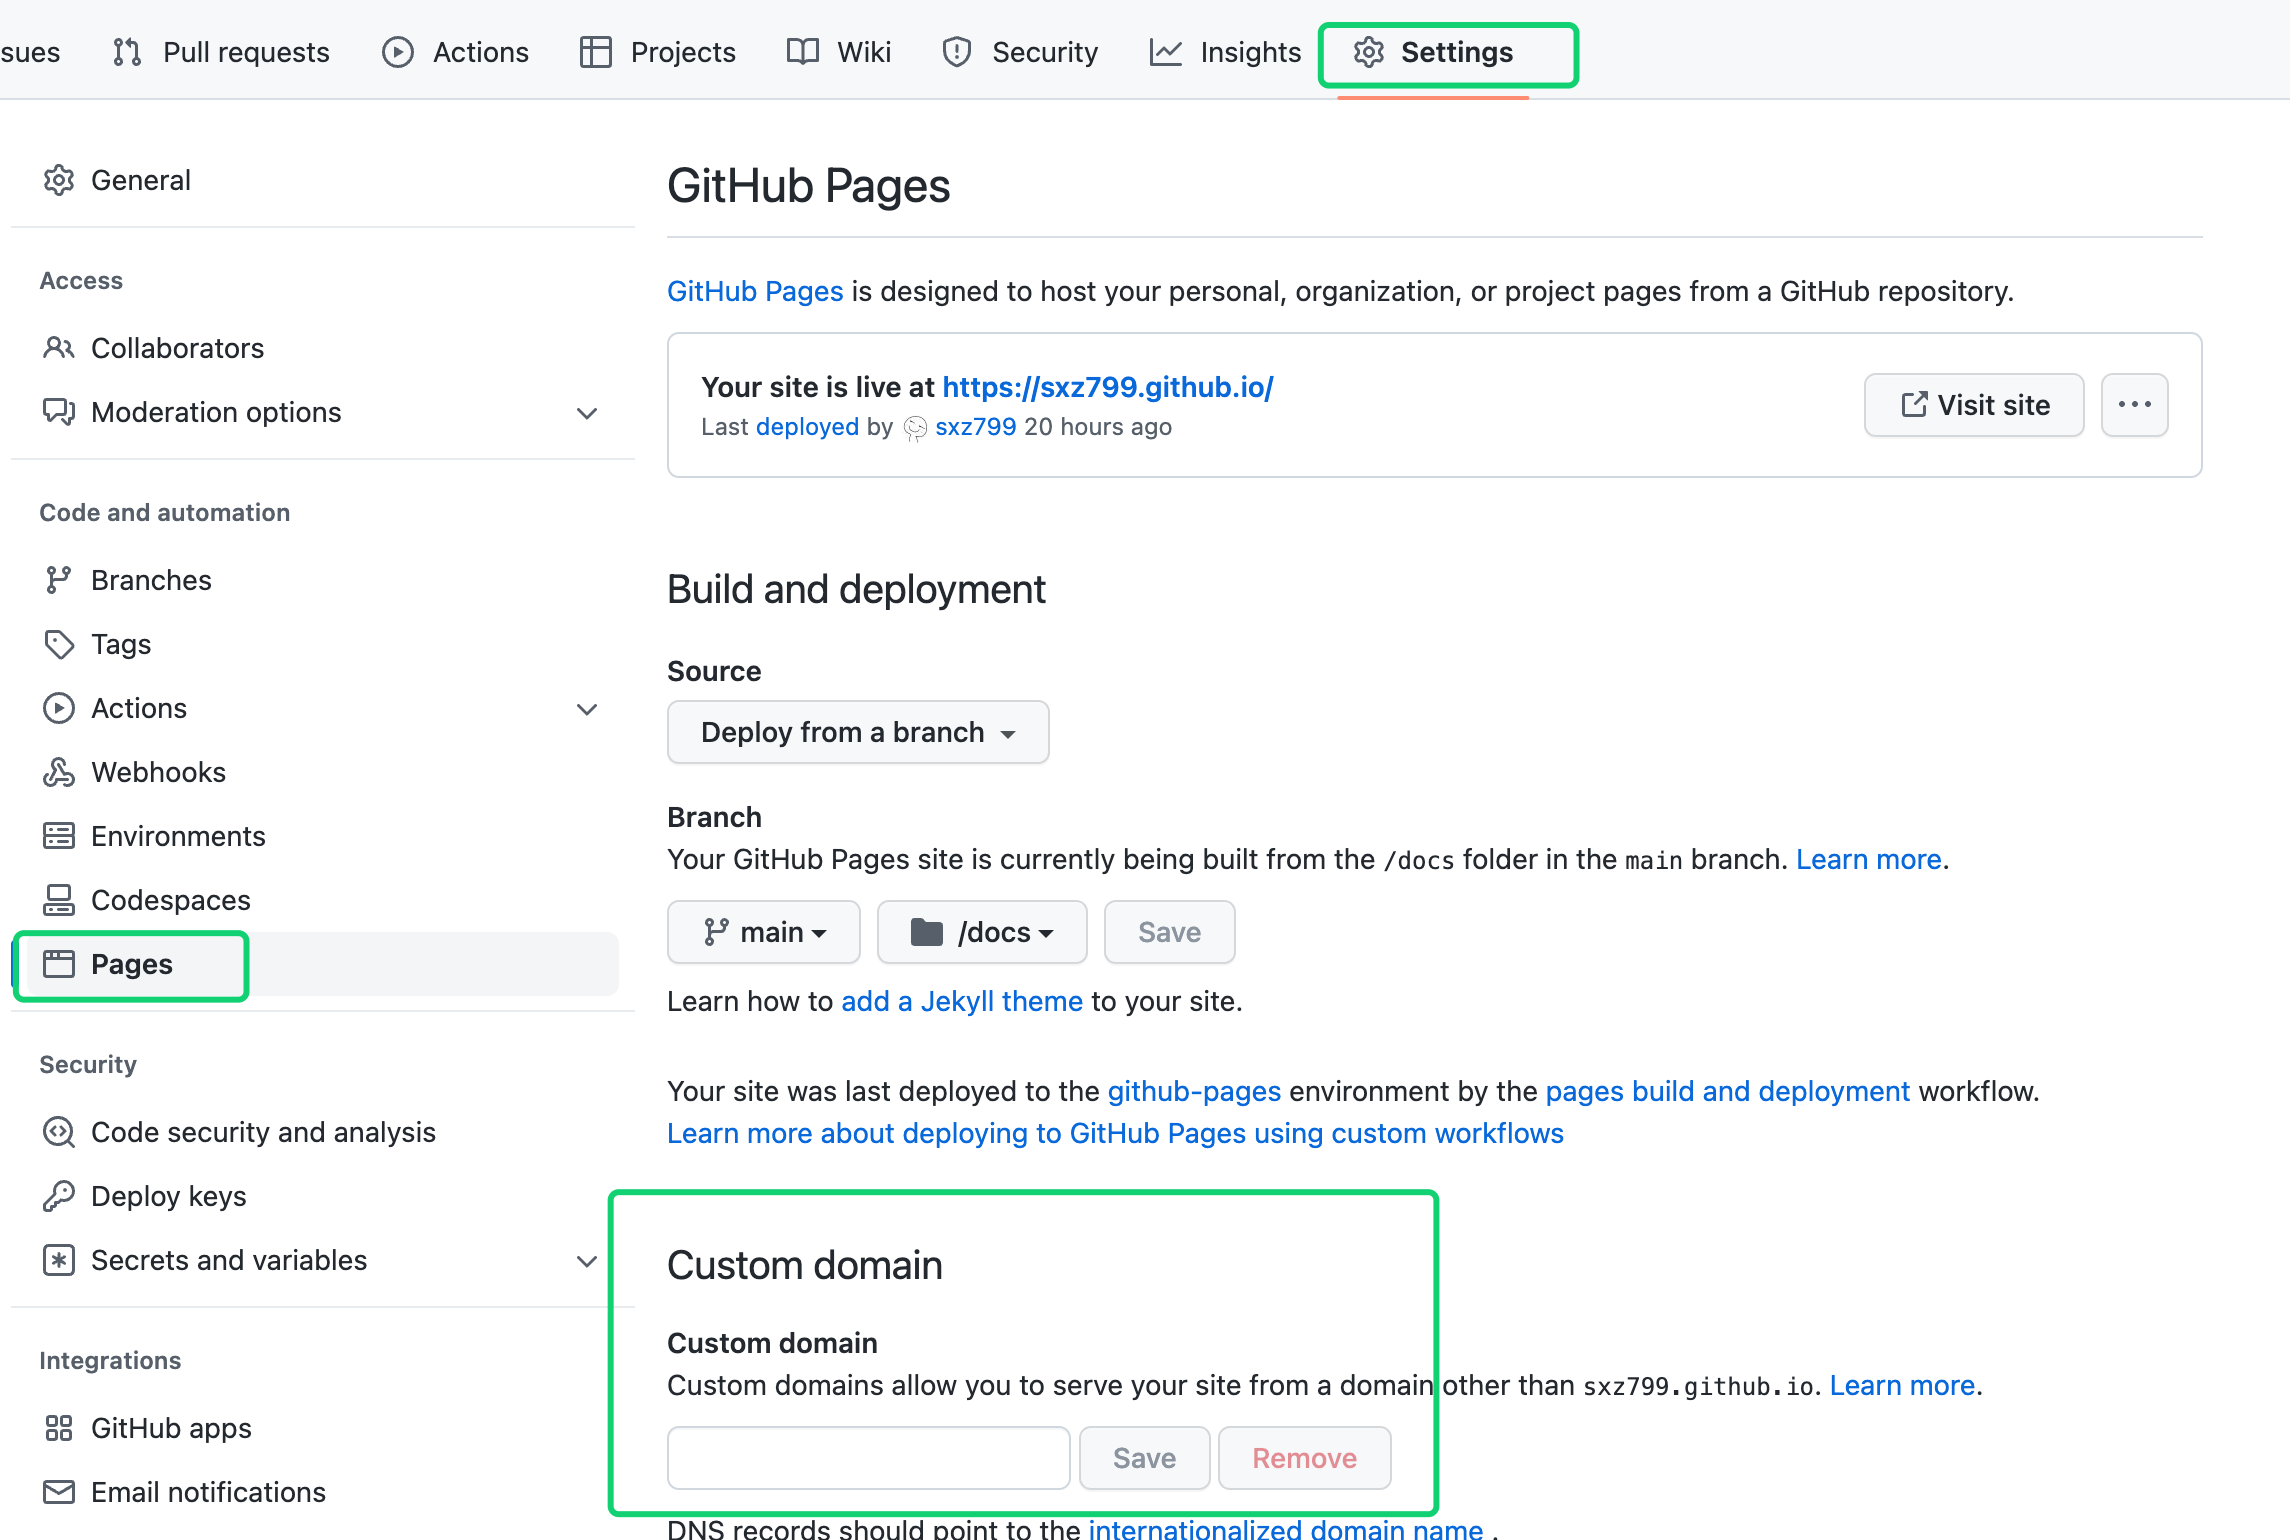The image size is (2290, 1540).
Task: Click the Remove custom domain button
Action: tap(1305, 1458)
